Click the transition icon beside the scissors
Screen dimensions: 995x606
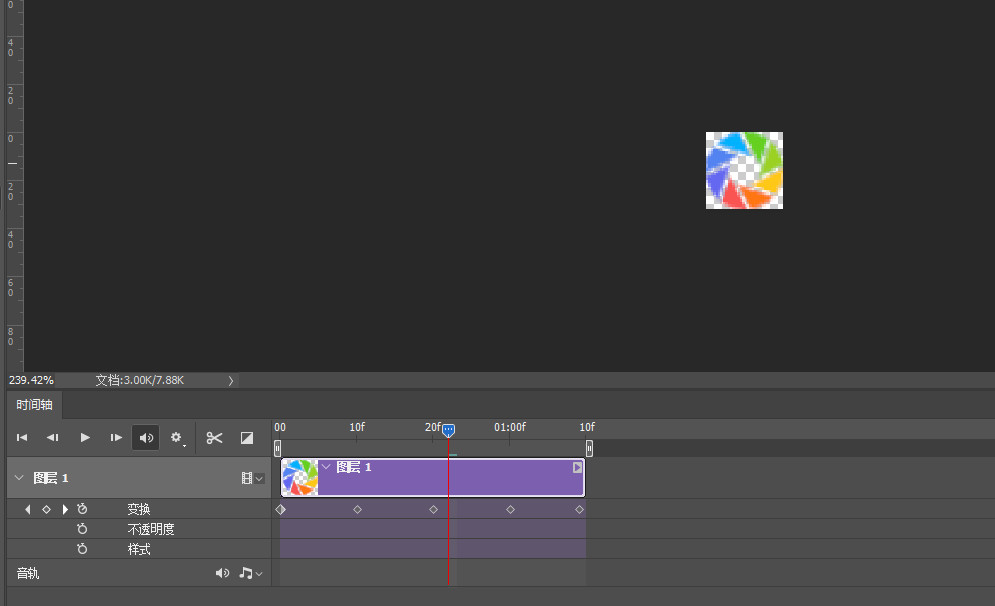(x=246, y=438)
